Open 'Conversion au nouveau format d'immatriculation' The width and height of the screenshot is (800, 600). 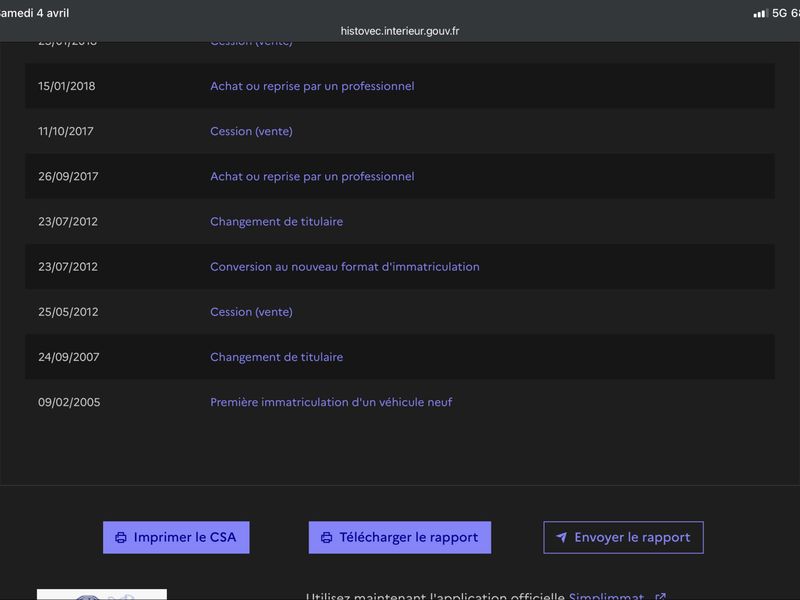(x=344, y=267)
